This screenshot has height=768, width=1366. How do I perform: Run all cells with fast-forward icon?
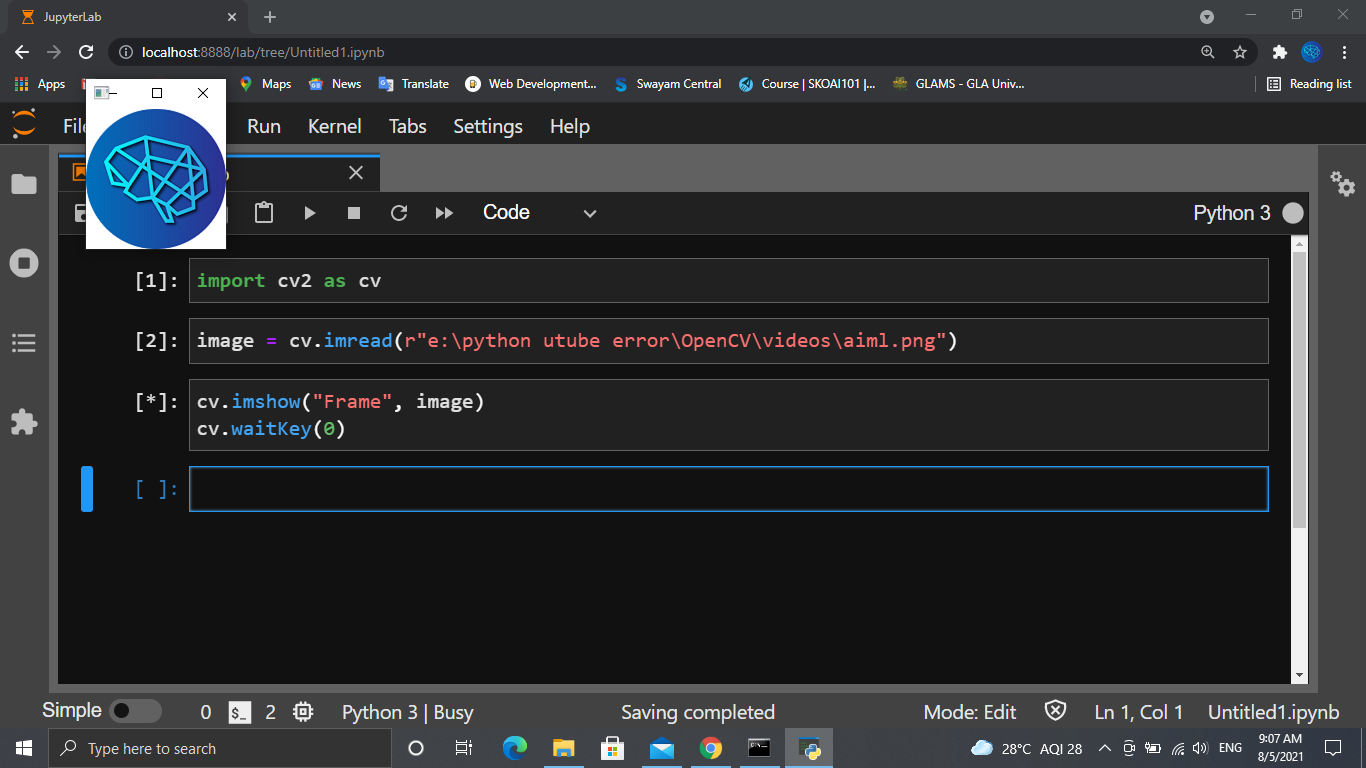pyautogui.click(x=444, y=212)
